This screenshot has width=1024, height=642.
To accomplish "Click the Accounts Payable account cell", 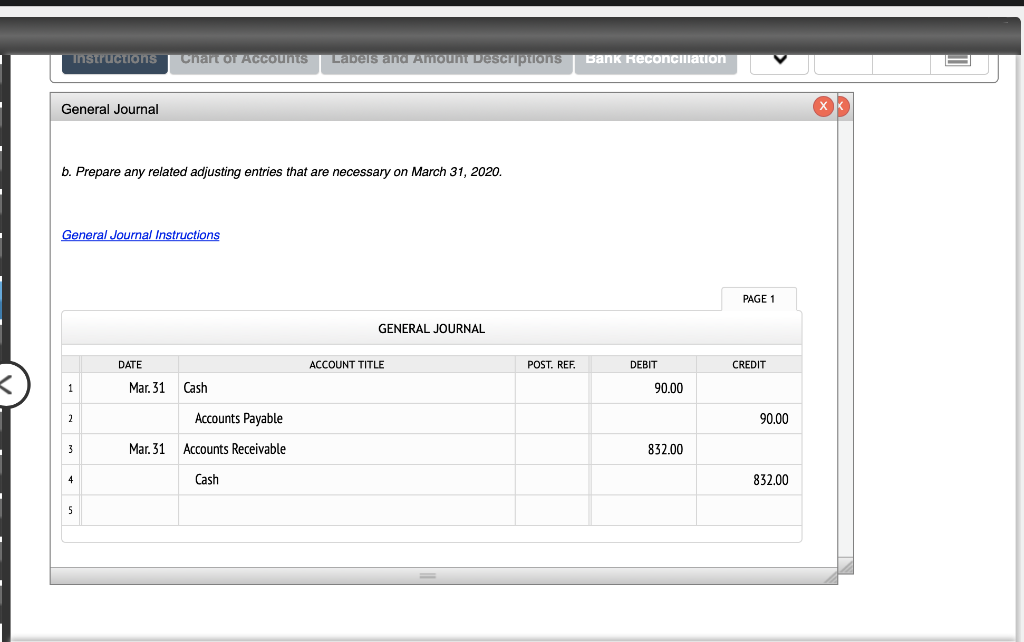I will pyautogui.click(x=345, y=418).
